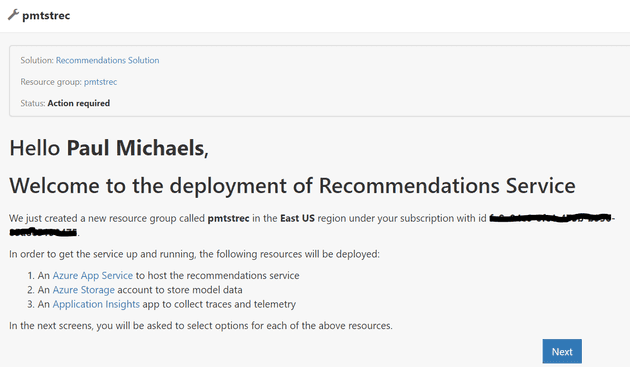Click the 'In the next screens' sentence
This screenshot has height=367, width=630.
click(201, 326)
